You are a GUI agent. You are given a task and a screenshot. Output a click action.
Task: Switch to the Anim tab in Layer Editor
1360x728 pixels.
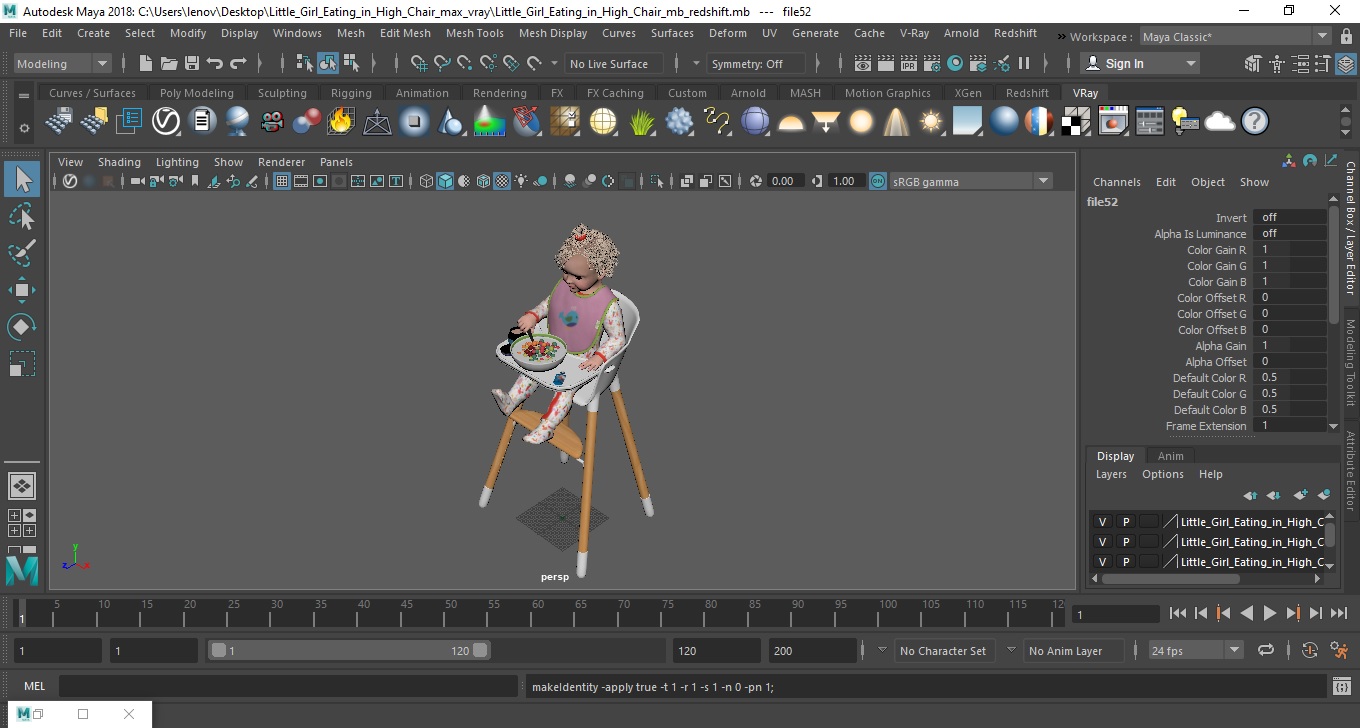(1170, 456)
